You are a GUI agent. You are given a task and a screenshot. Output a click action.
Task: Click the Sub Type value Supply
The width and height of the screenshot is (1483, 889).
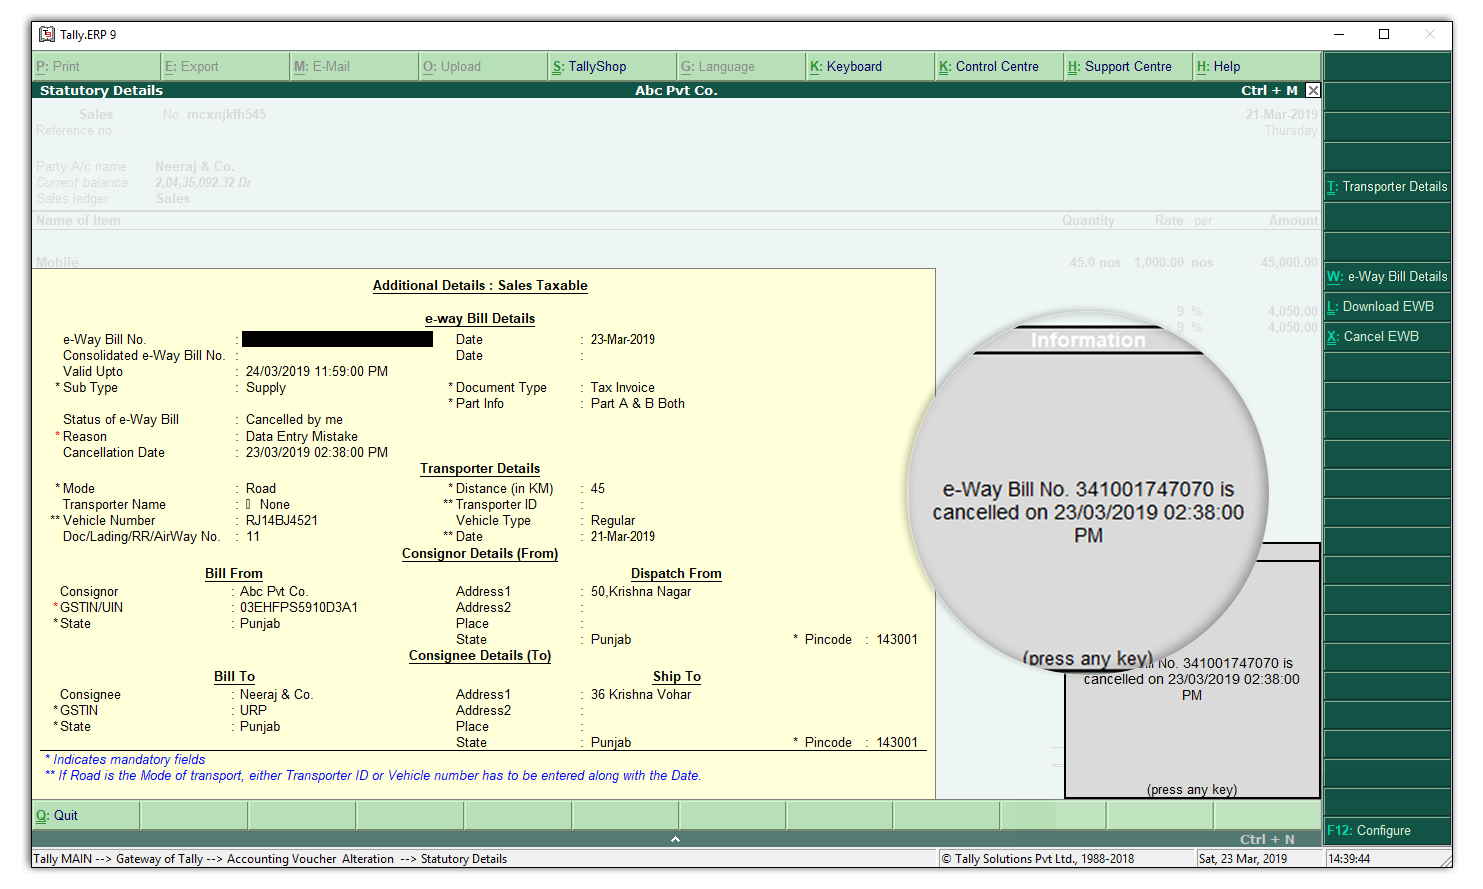tap(266, 387)
